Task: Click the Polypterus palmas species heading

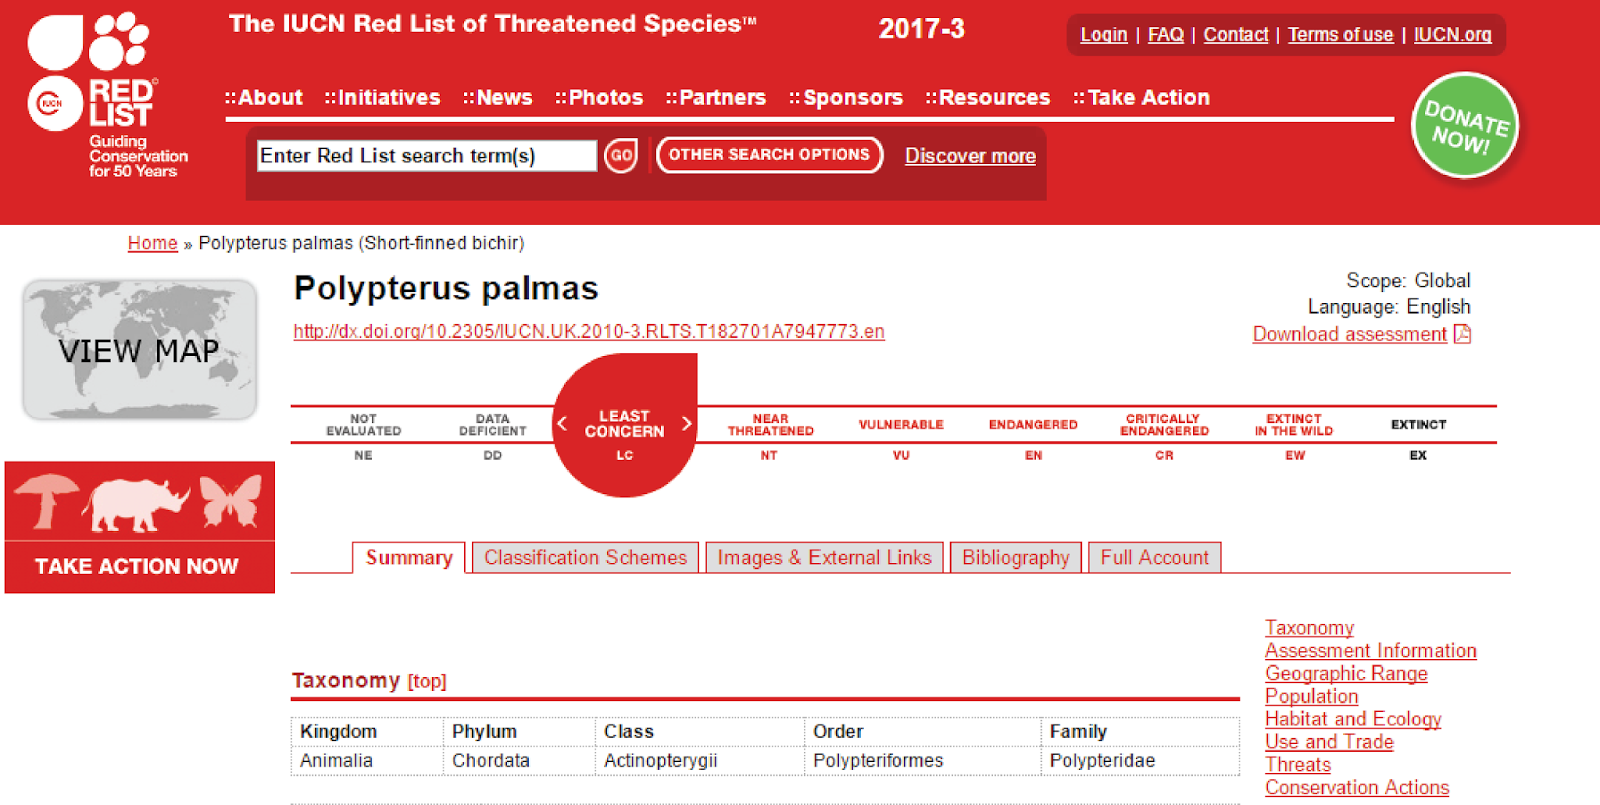Action: 446,288
